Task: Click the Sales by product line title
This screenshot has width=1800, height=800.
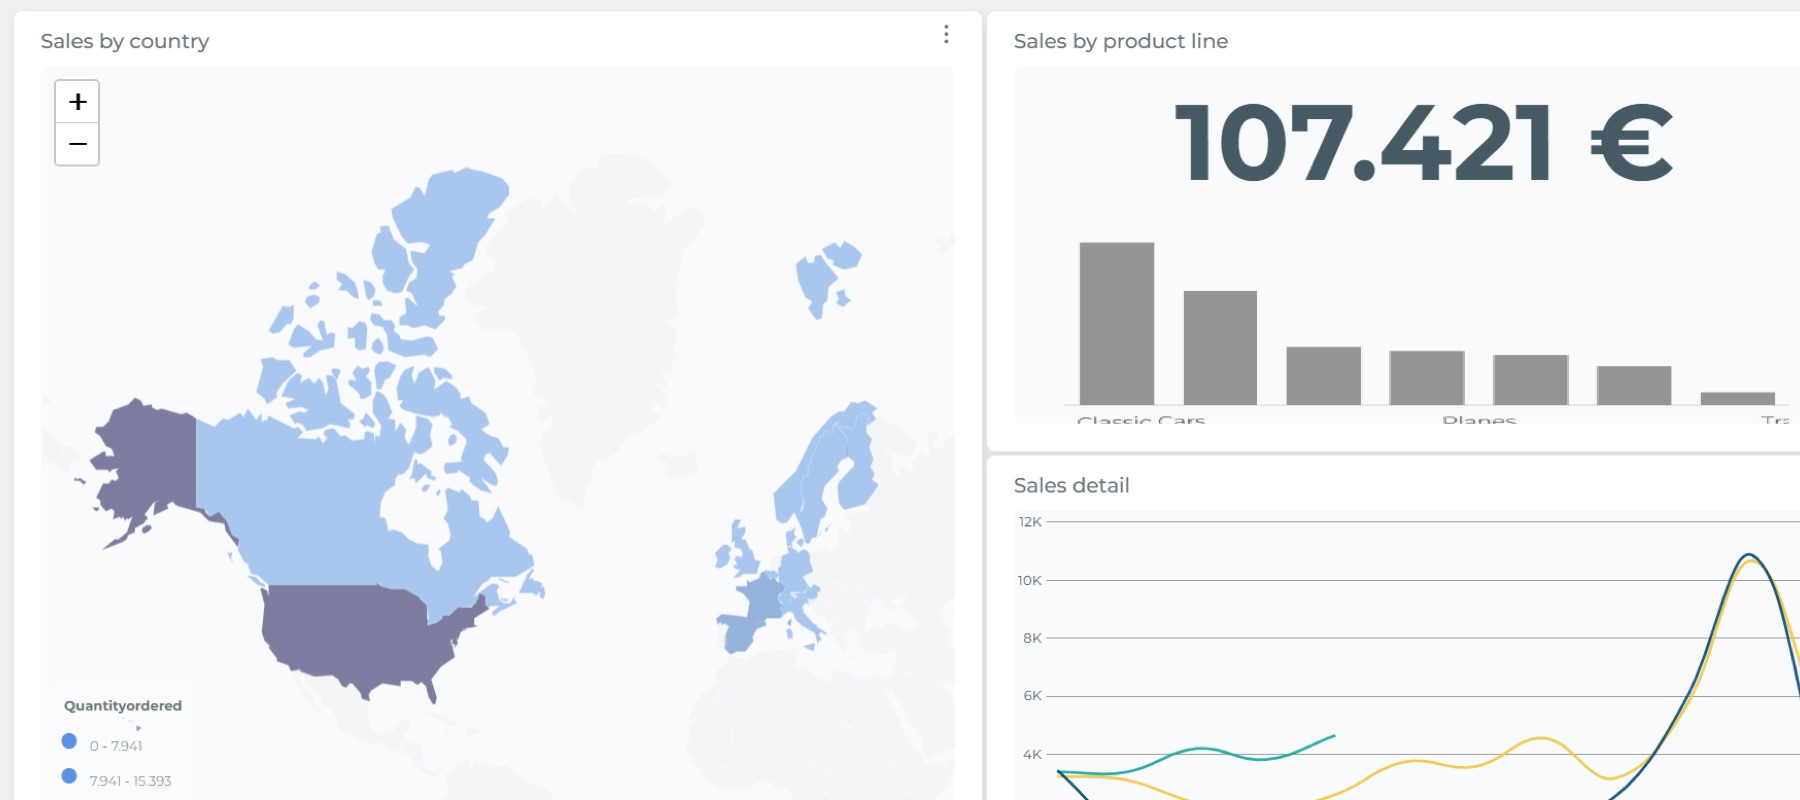Action: [x=1120, y=41]
